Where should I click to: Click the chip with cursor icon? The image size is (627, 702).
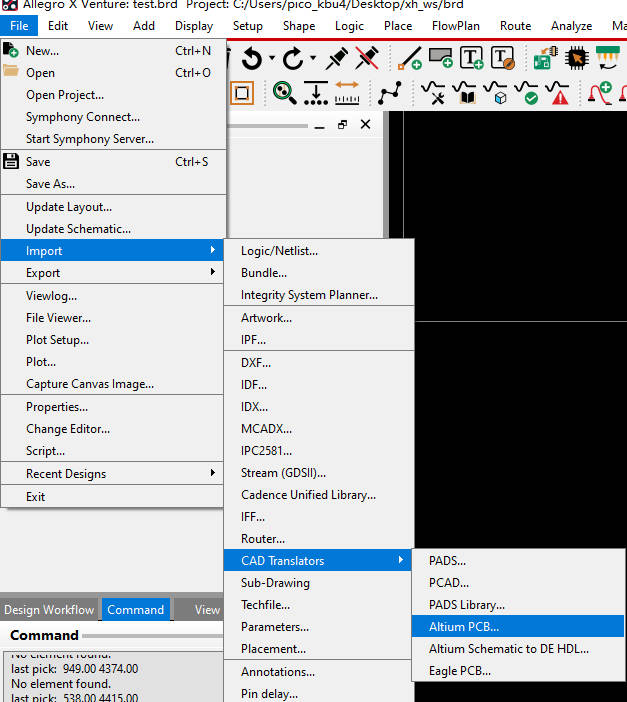coord(576,58)
